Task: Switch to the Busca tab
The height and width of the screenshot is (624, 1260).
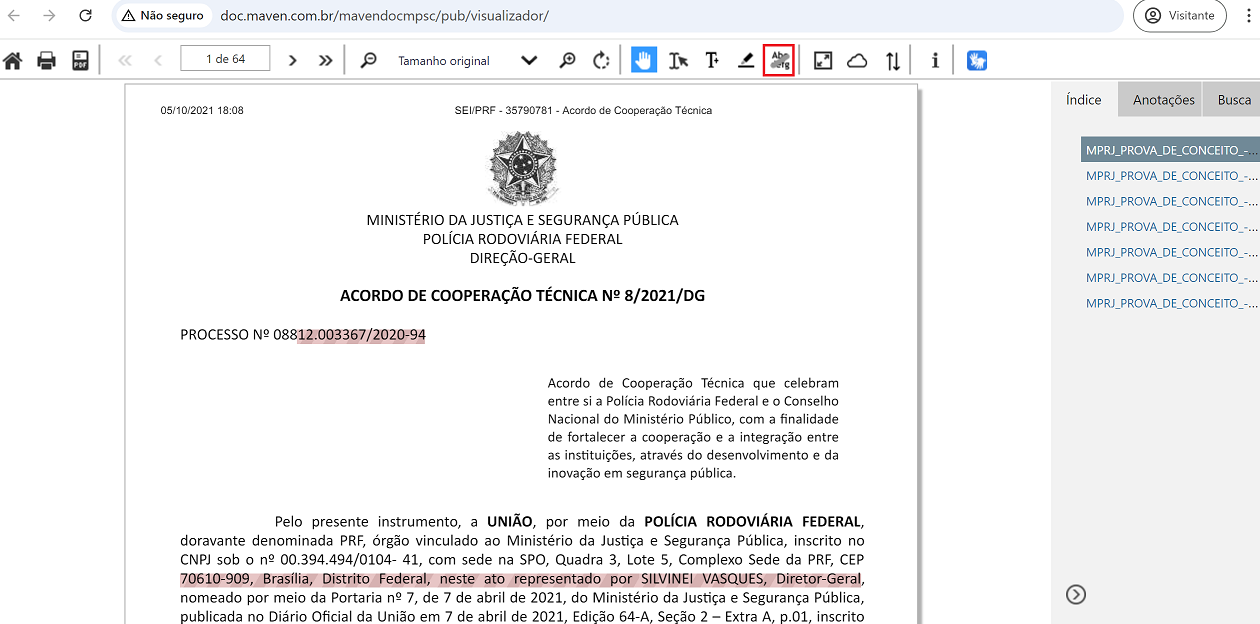Action: [1234, 99]
